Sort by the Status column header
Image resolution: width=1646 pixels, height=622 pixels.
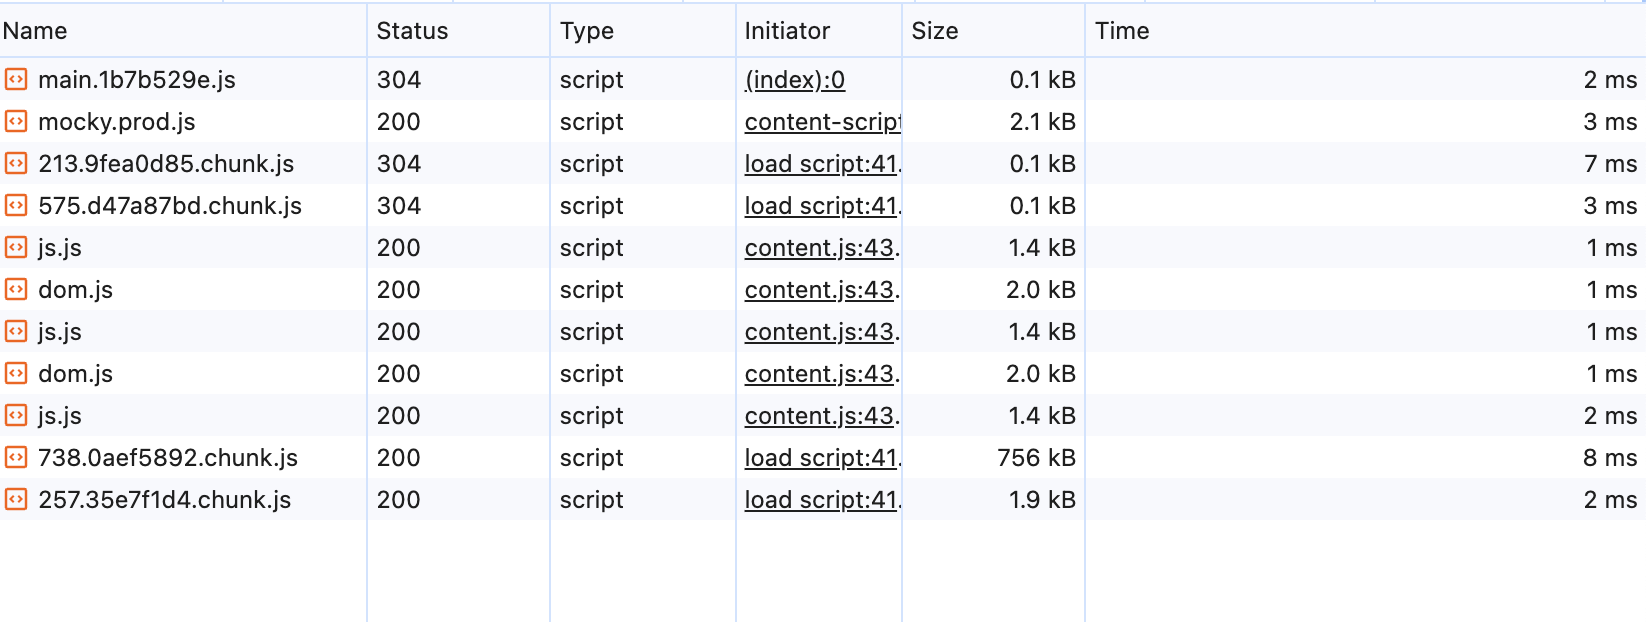[412, 31]
